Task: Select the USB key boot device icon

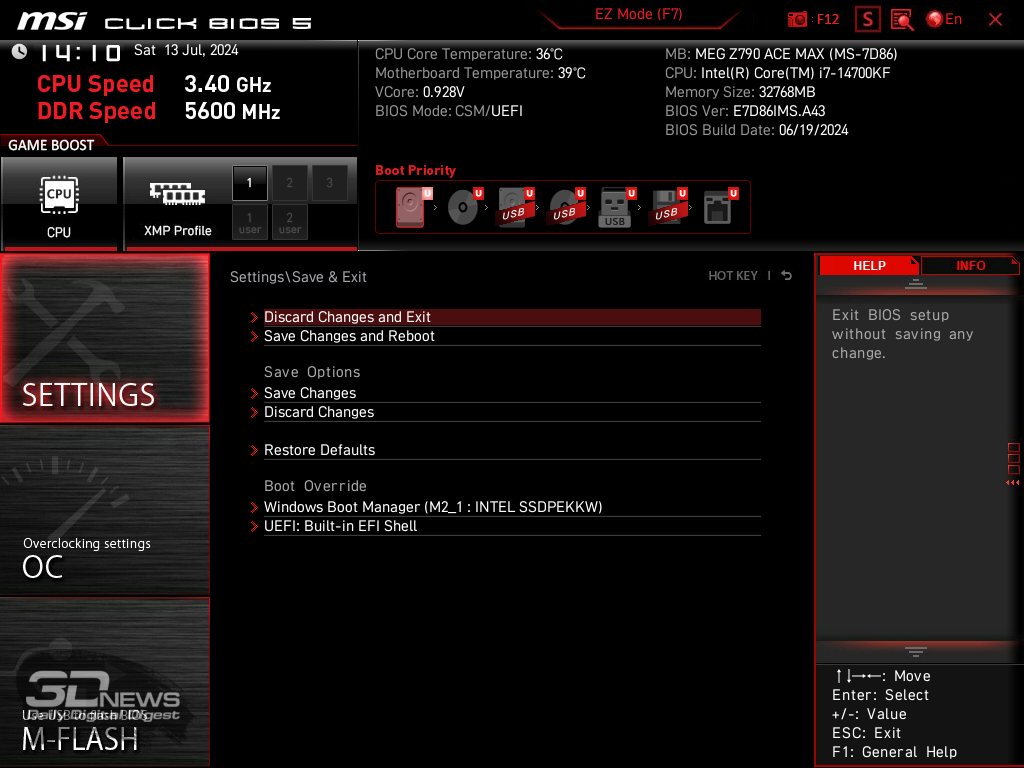Action: coord(616,207)
